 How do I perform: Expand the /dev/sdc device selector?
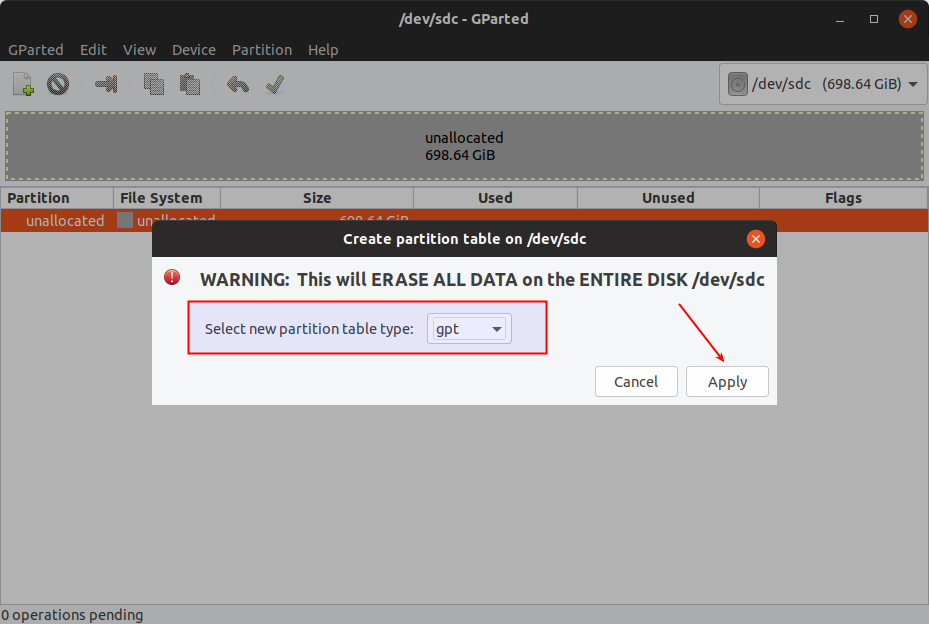pyautogui.click(x=823, y=85)
